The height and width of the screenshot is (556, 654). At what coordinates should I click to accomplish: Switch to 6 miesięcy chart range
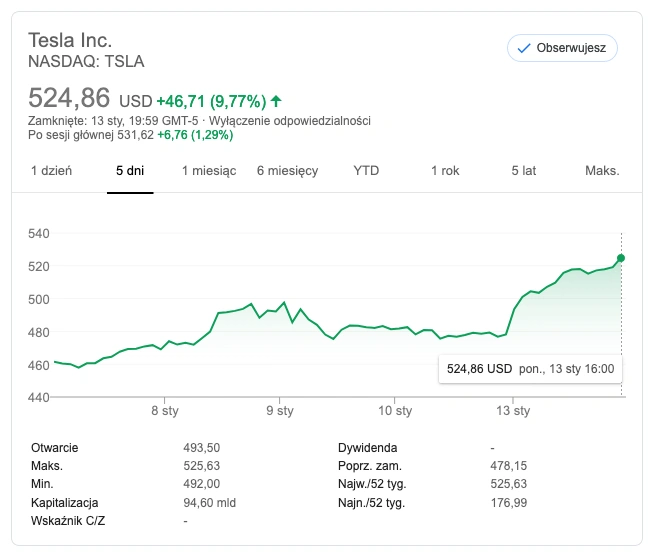tap(287, 171)
